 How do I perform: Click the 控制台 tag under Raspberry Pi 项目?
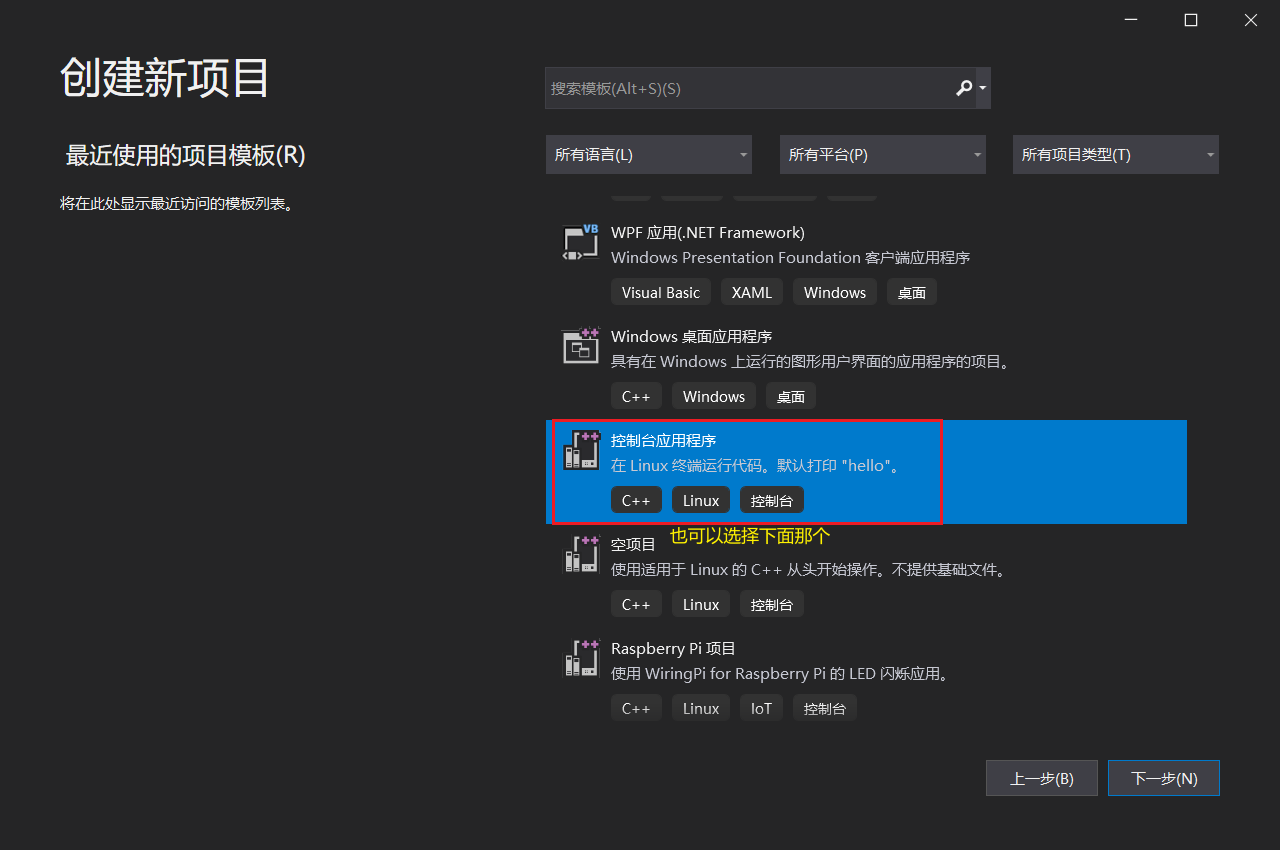point(825,708)
